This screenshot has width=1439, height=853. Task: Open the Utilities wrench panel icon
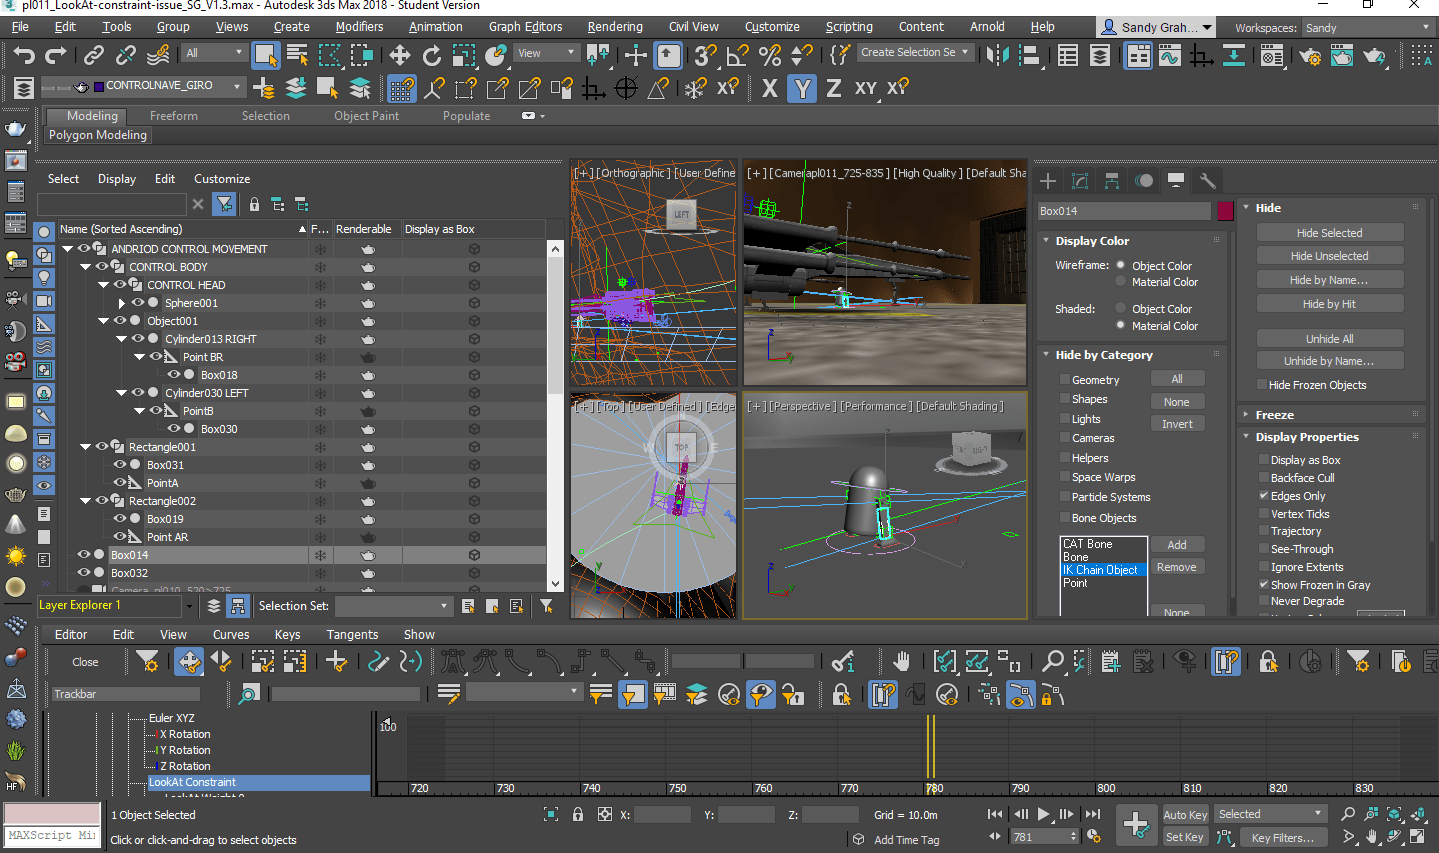click(1208, 181)
